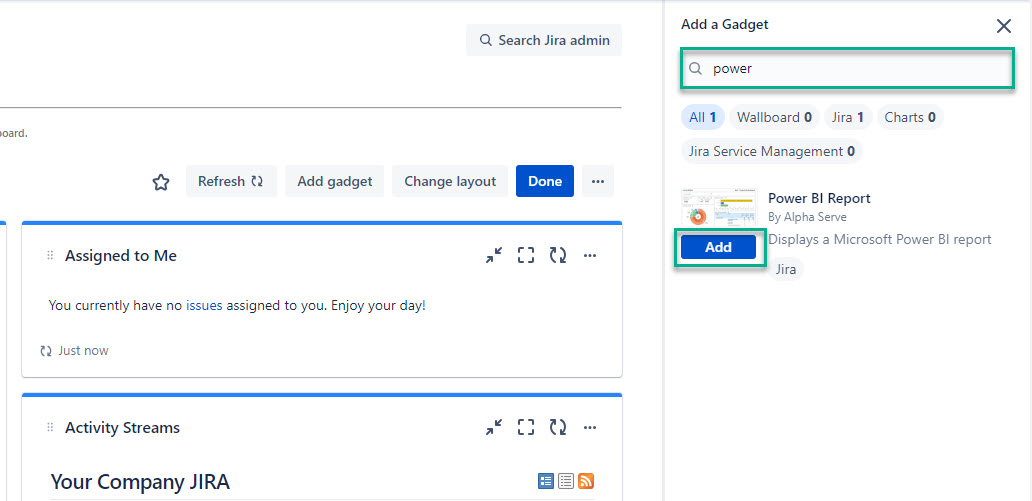Select Jira Service Management category filter

(771, 151)
